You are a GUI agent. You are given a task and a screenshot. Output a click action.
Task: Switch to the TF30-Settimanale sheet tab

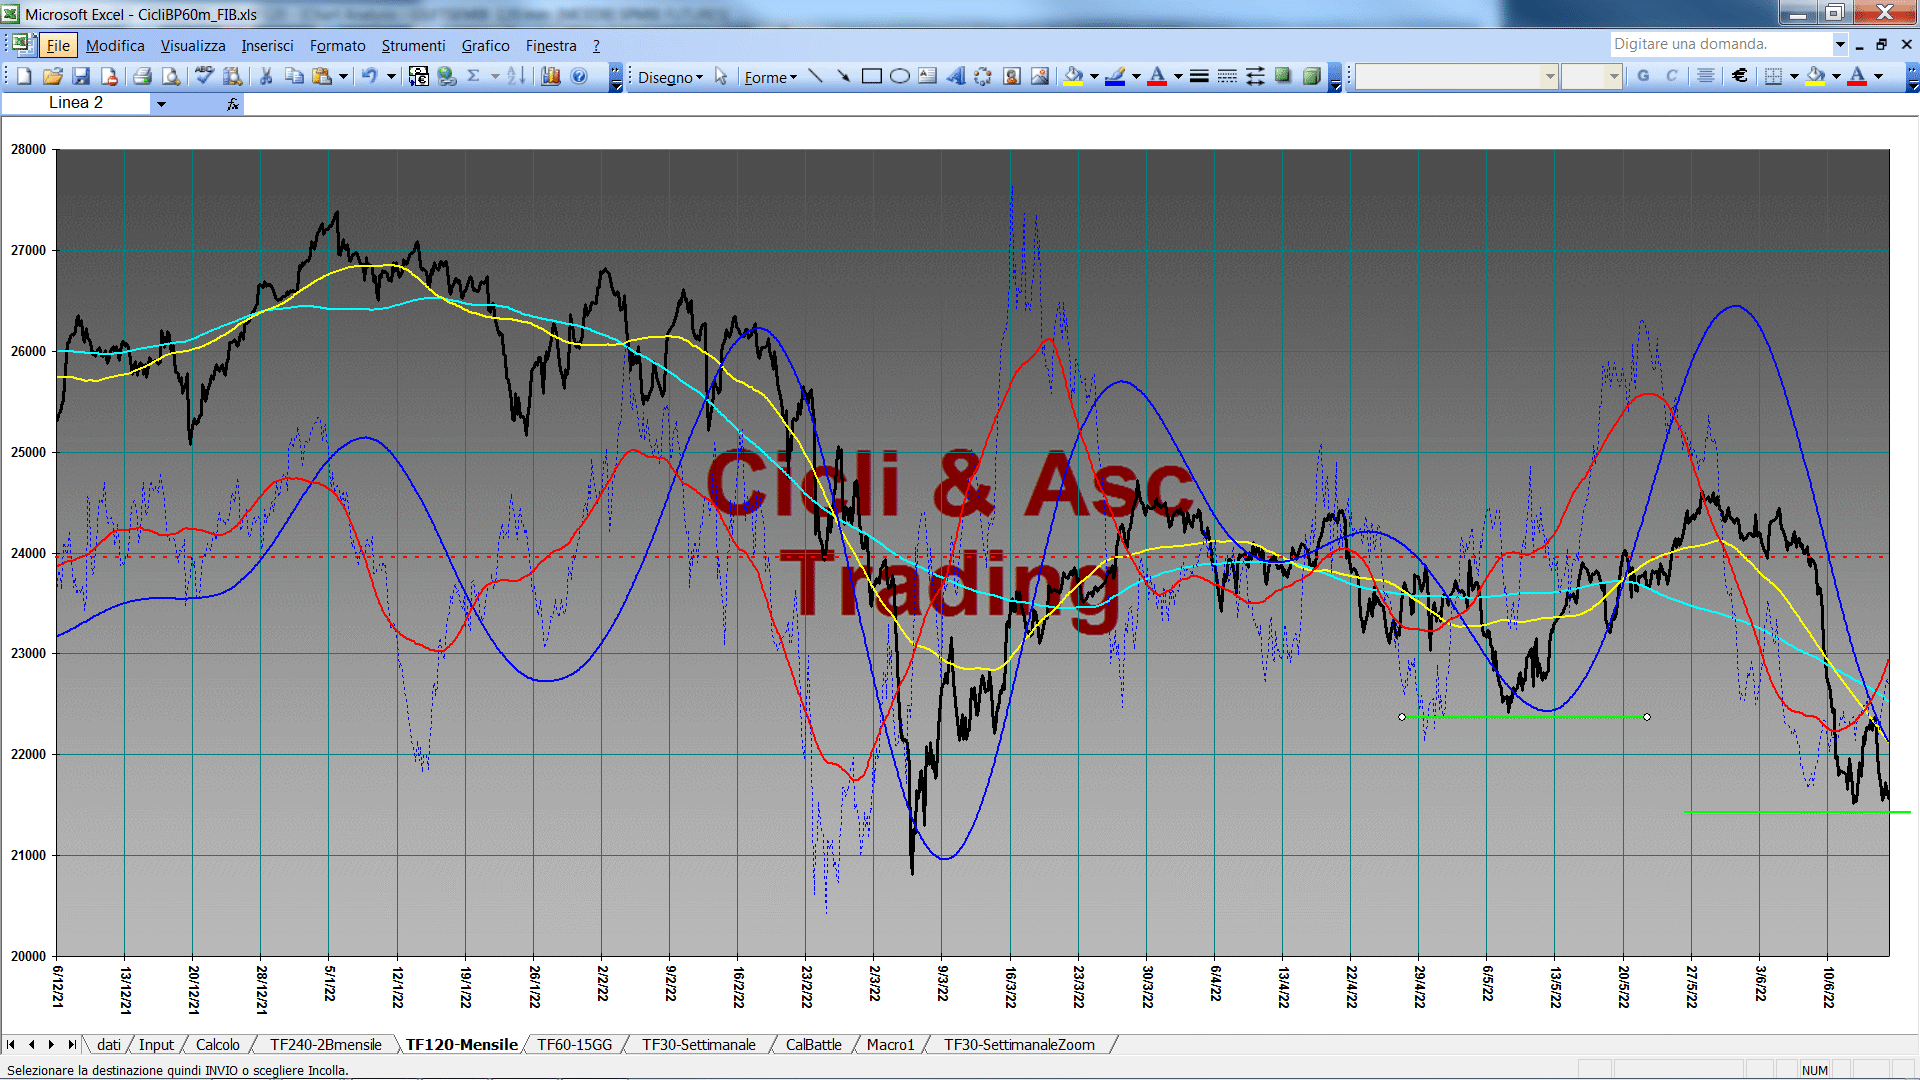[x=698, y=1045]
